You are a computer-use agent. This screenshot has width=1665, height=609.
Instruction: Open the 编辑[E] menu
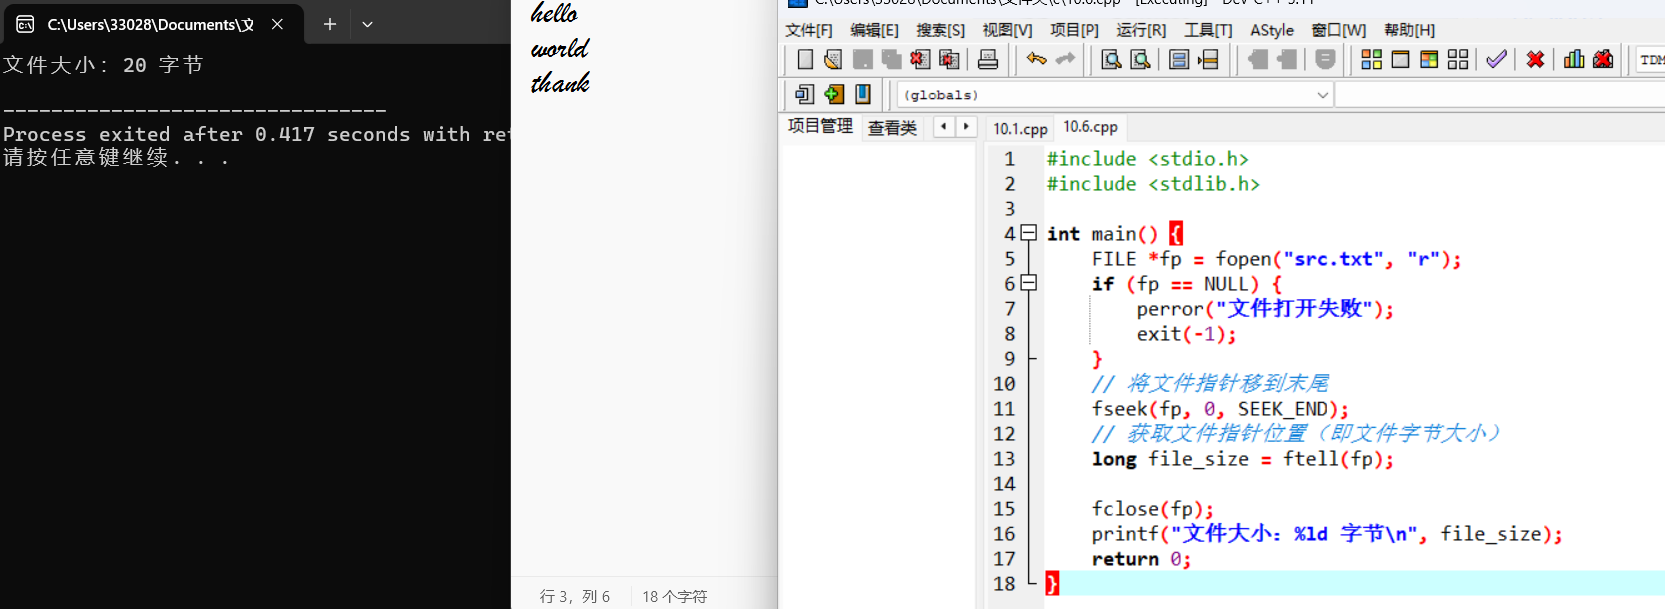click(874, 30)
